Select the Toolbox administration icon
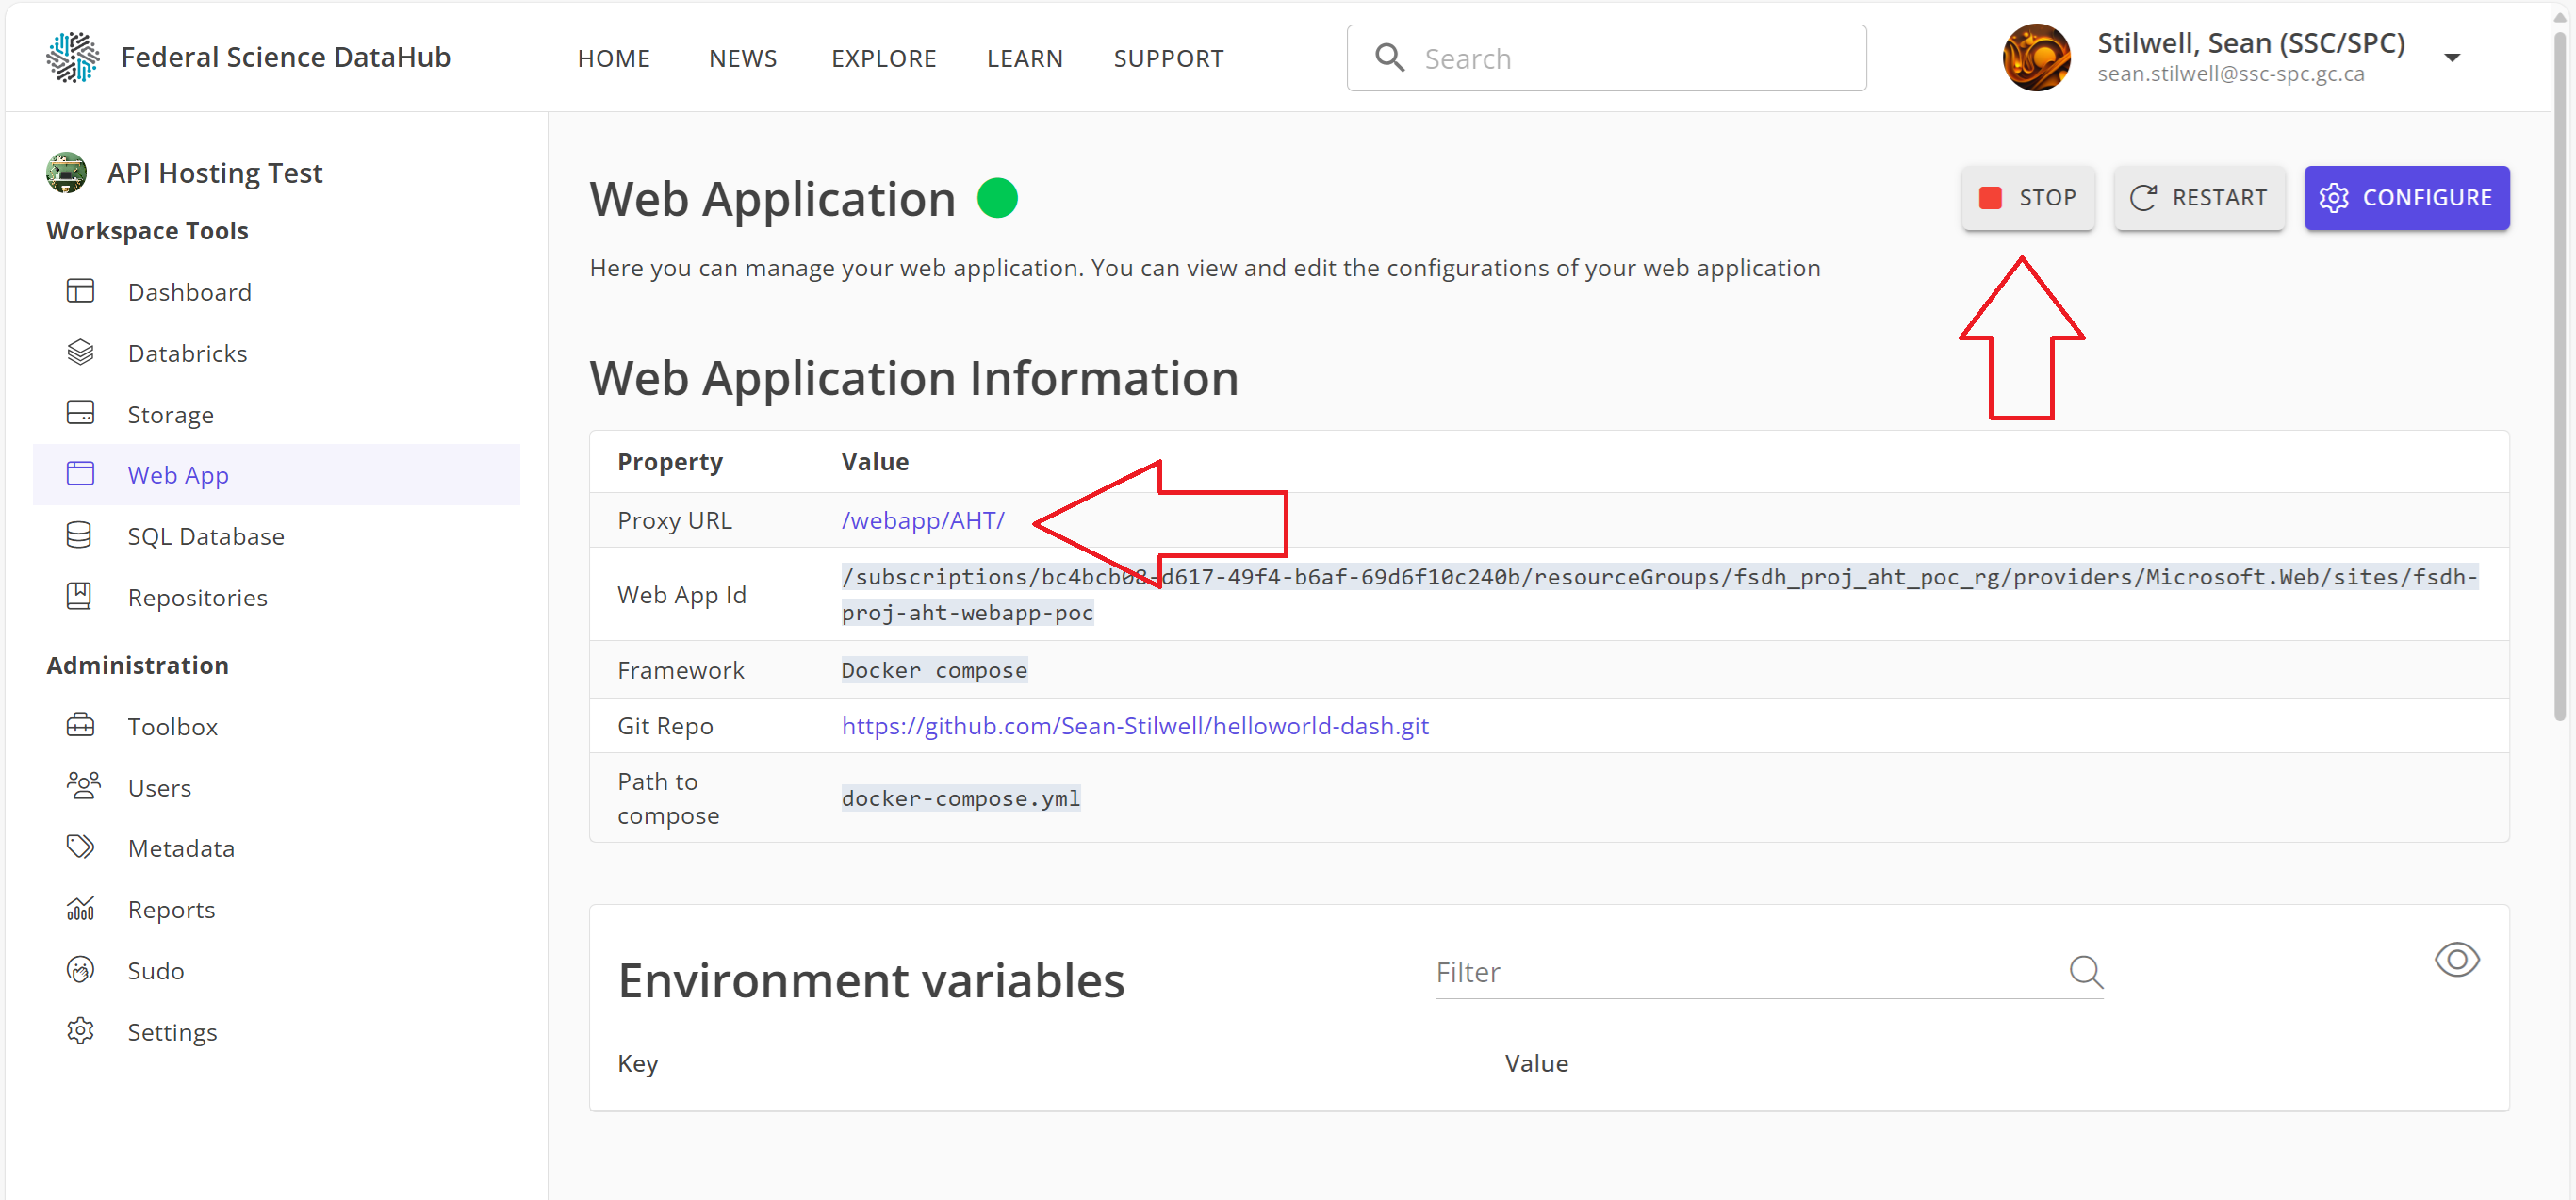The image size is (2576, 1200). pos(80,725)
